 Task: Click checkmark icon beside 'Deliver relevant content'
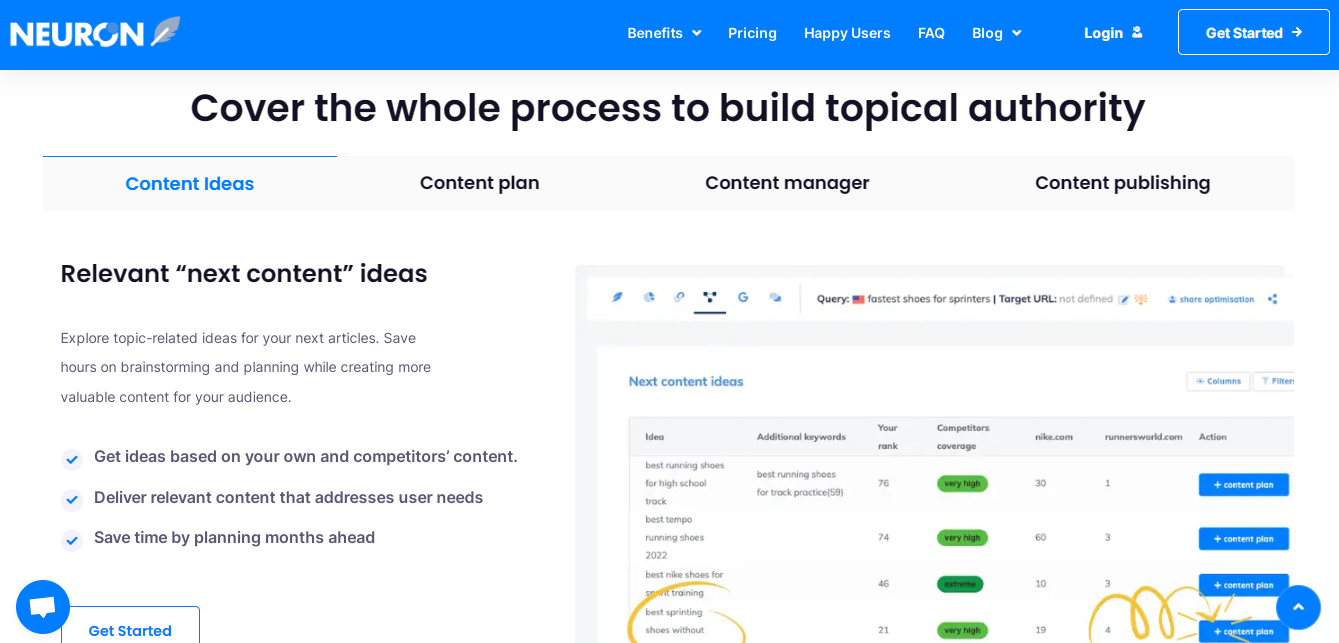72,500
